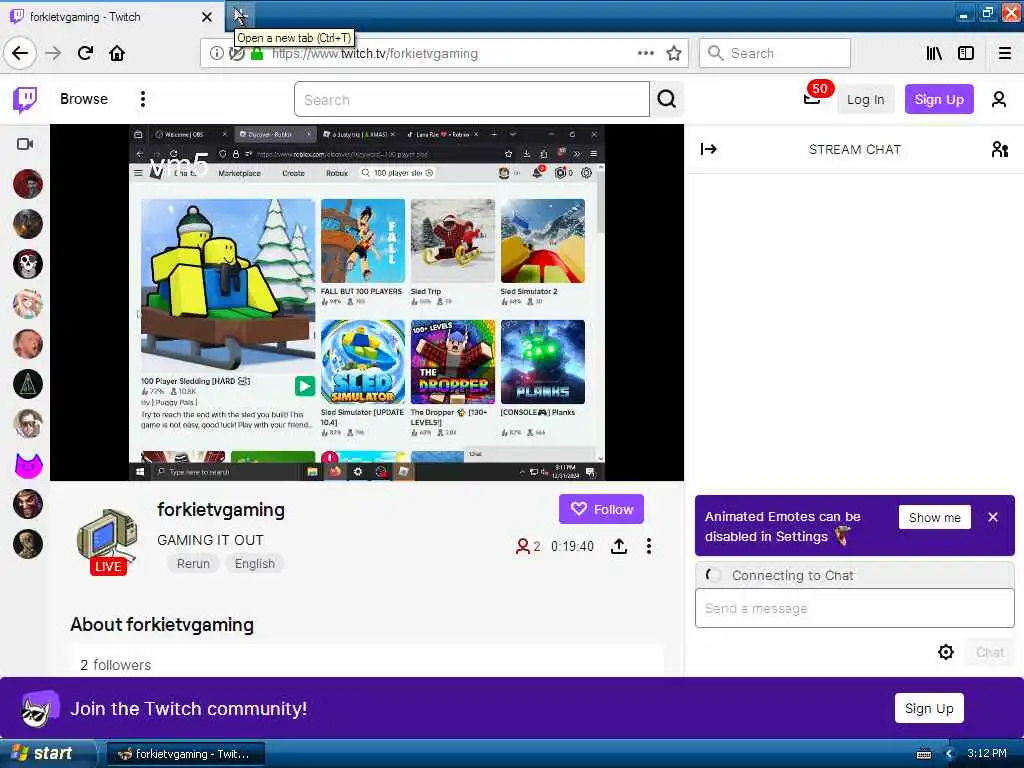Viewport: 1024px width, 768px height.
Task: Open the Firefox hamburger menu
Action: 1005,54
